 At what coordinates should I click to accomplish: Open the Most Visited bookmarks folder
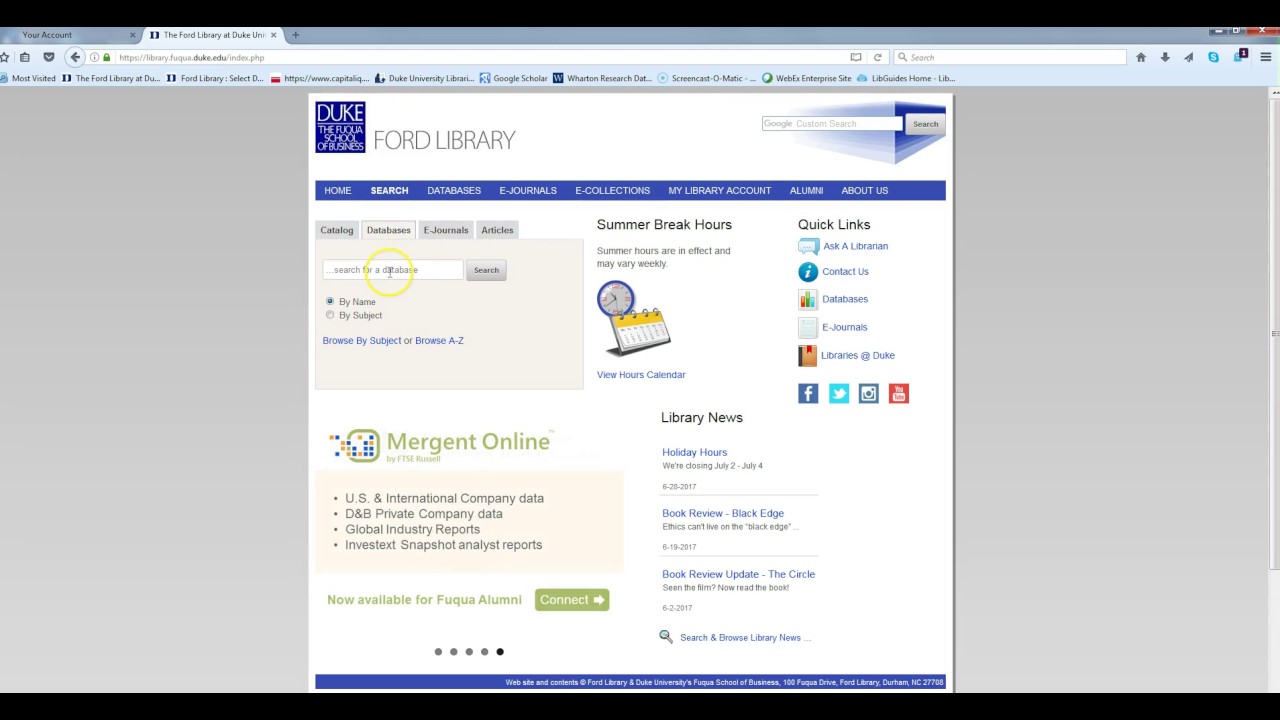point(28,78)
